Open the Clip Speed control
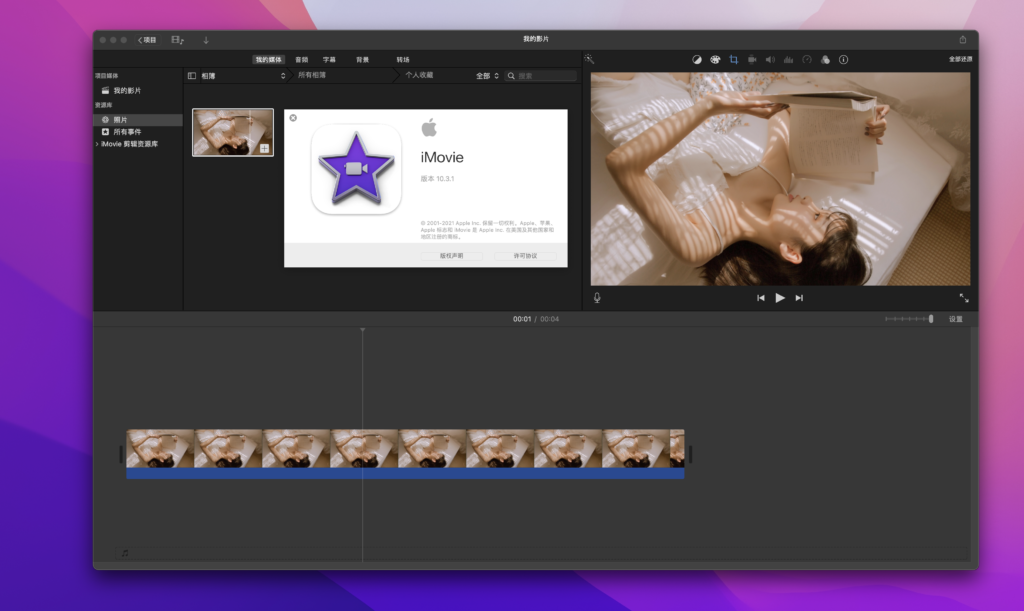This screenshot has height=611, width=1024. point(807,59)
